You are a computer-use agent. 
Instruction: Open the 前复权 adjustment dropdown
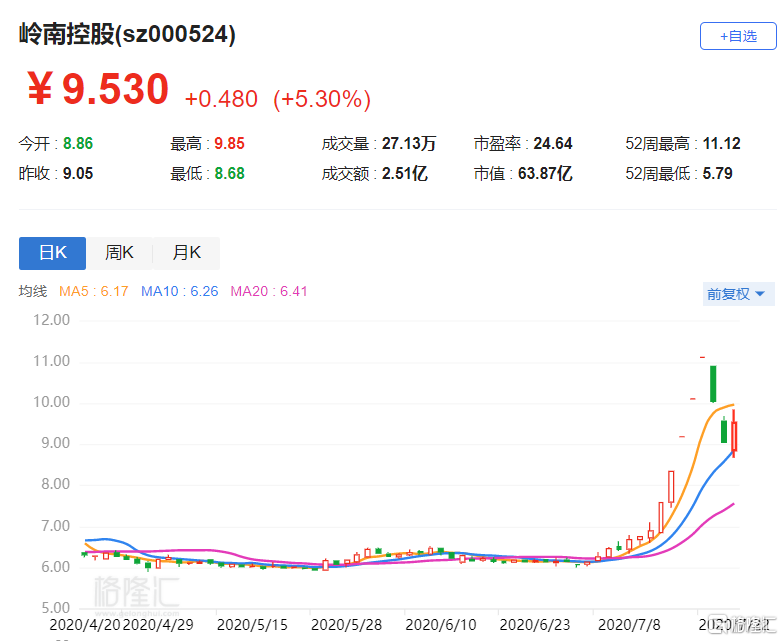tap(738, 294)
